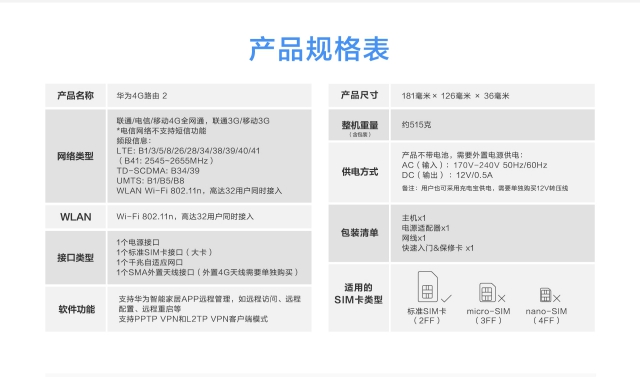Click the 包装清单 label cell

(x=359, y=233)
